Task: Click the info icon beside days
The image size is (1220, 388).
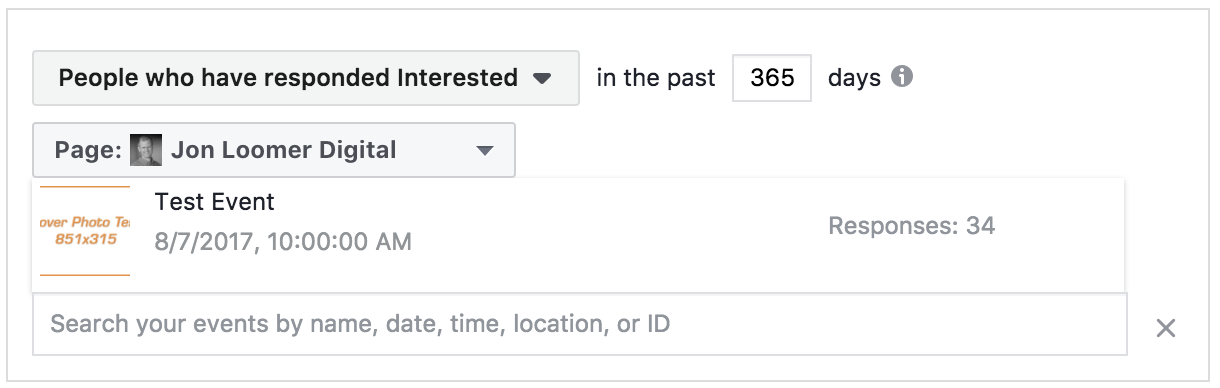Action: [902, 77]
